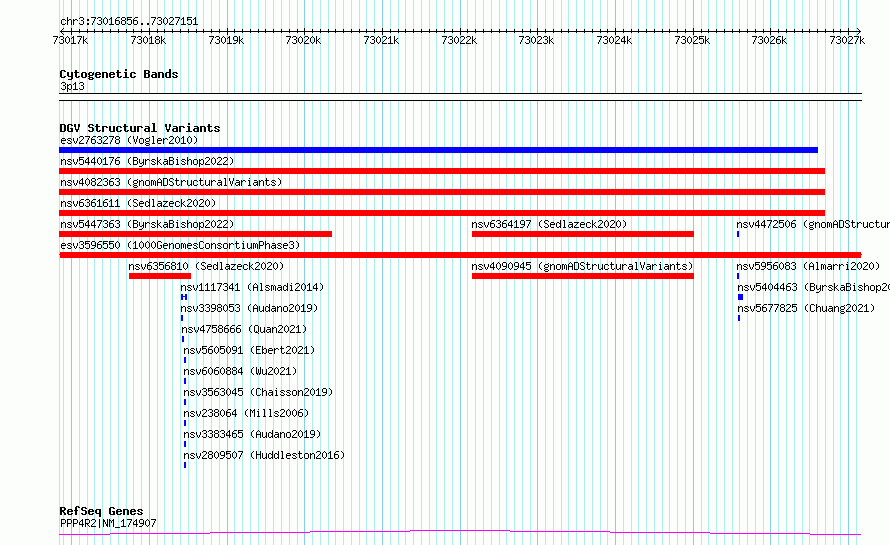
Task: Open the esv2763278 (Vogler2010) label
Action: click(129, 140)
